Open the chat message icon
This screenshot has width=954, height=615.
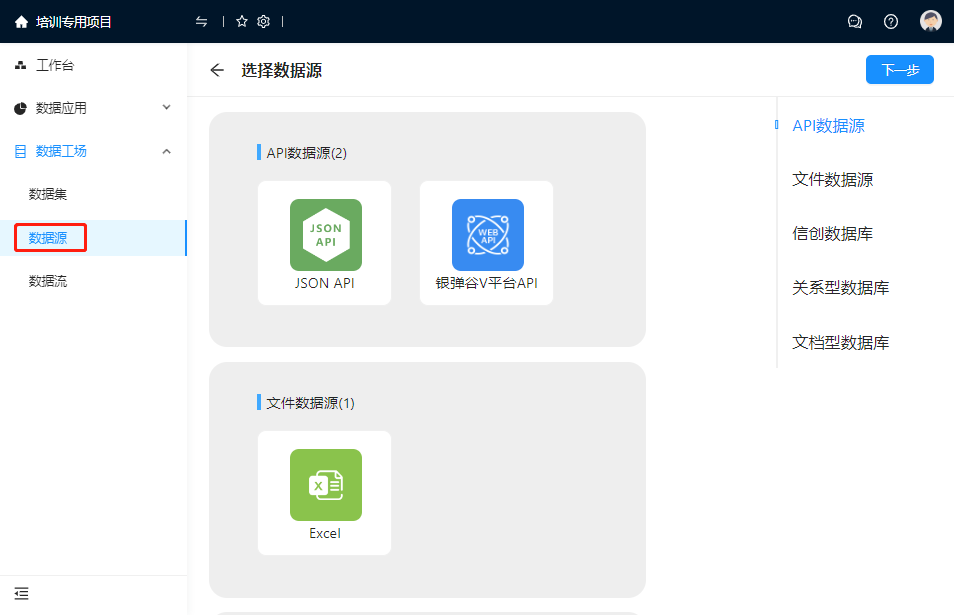(855, 21)
